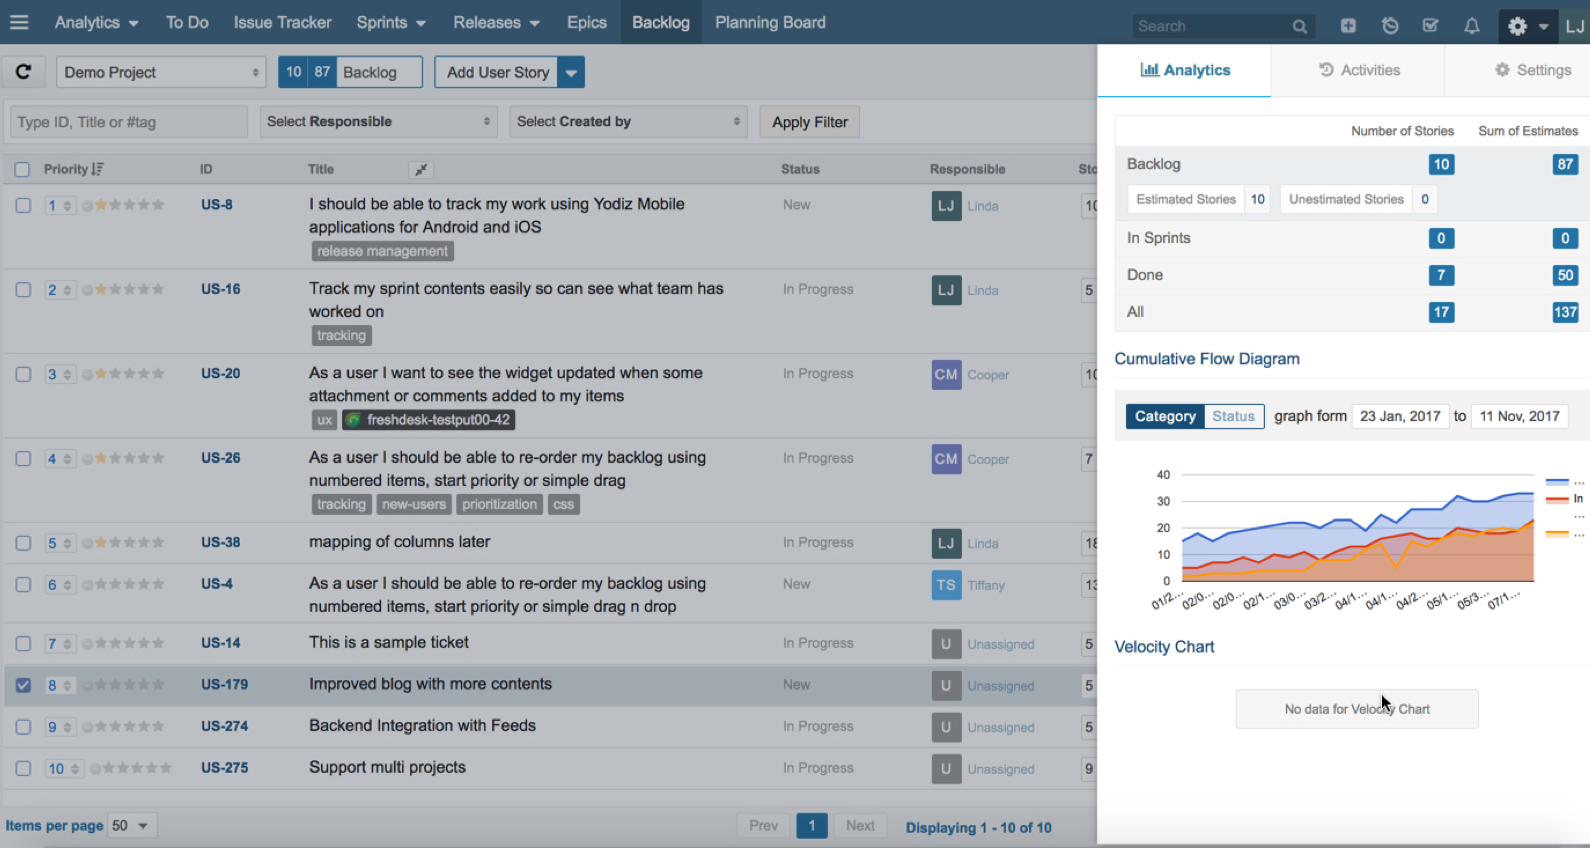Click the refresh backlog icon
1590x848 pixels.
tap(24, 72)
